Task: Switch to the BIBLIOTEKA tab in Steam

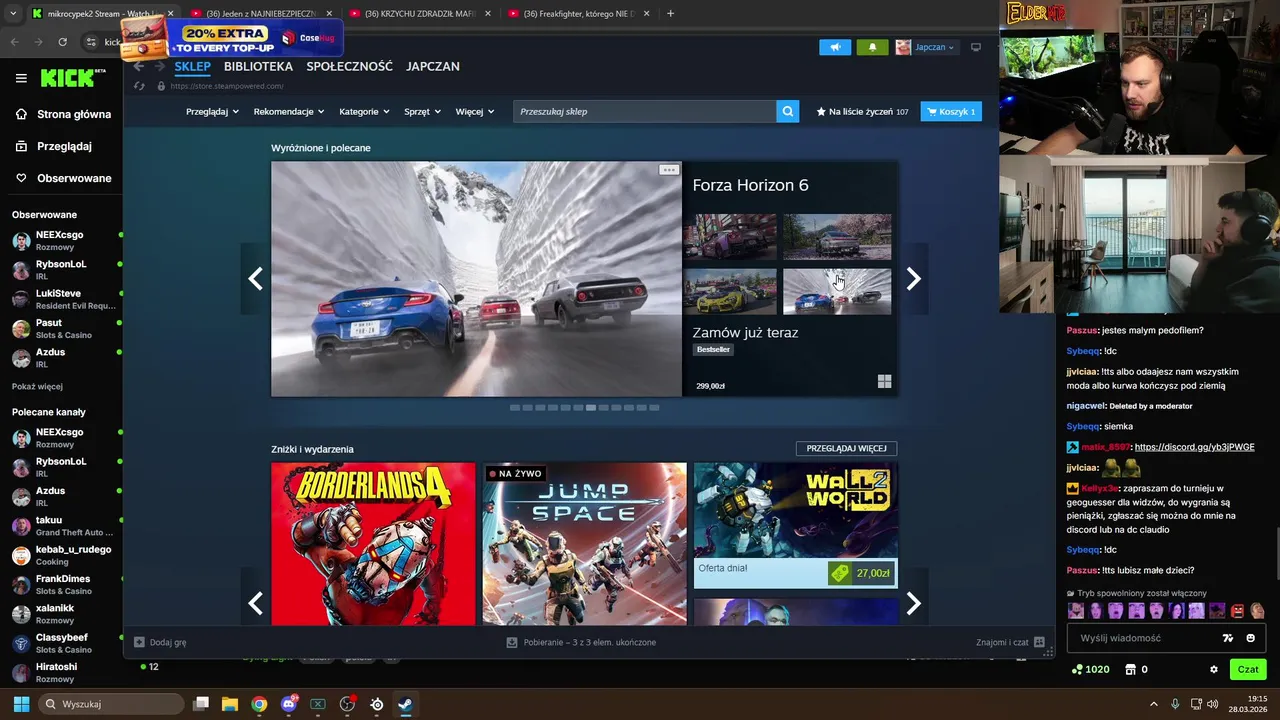Action: click(x=258, y=66)
